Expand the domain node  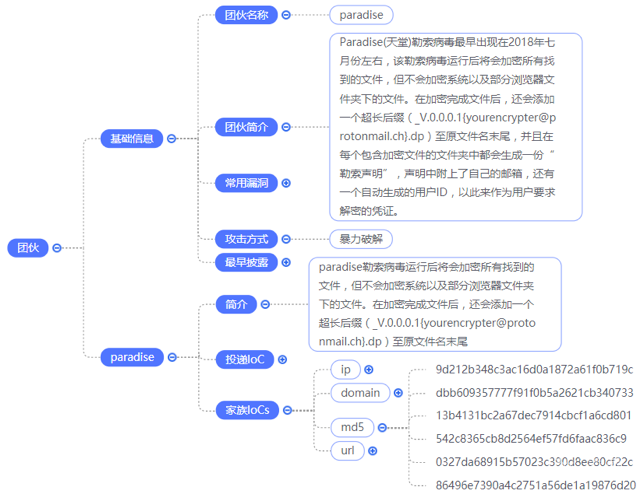[x=398, y=393]
